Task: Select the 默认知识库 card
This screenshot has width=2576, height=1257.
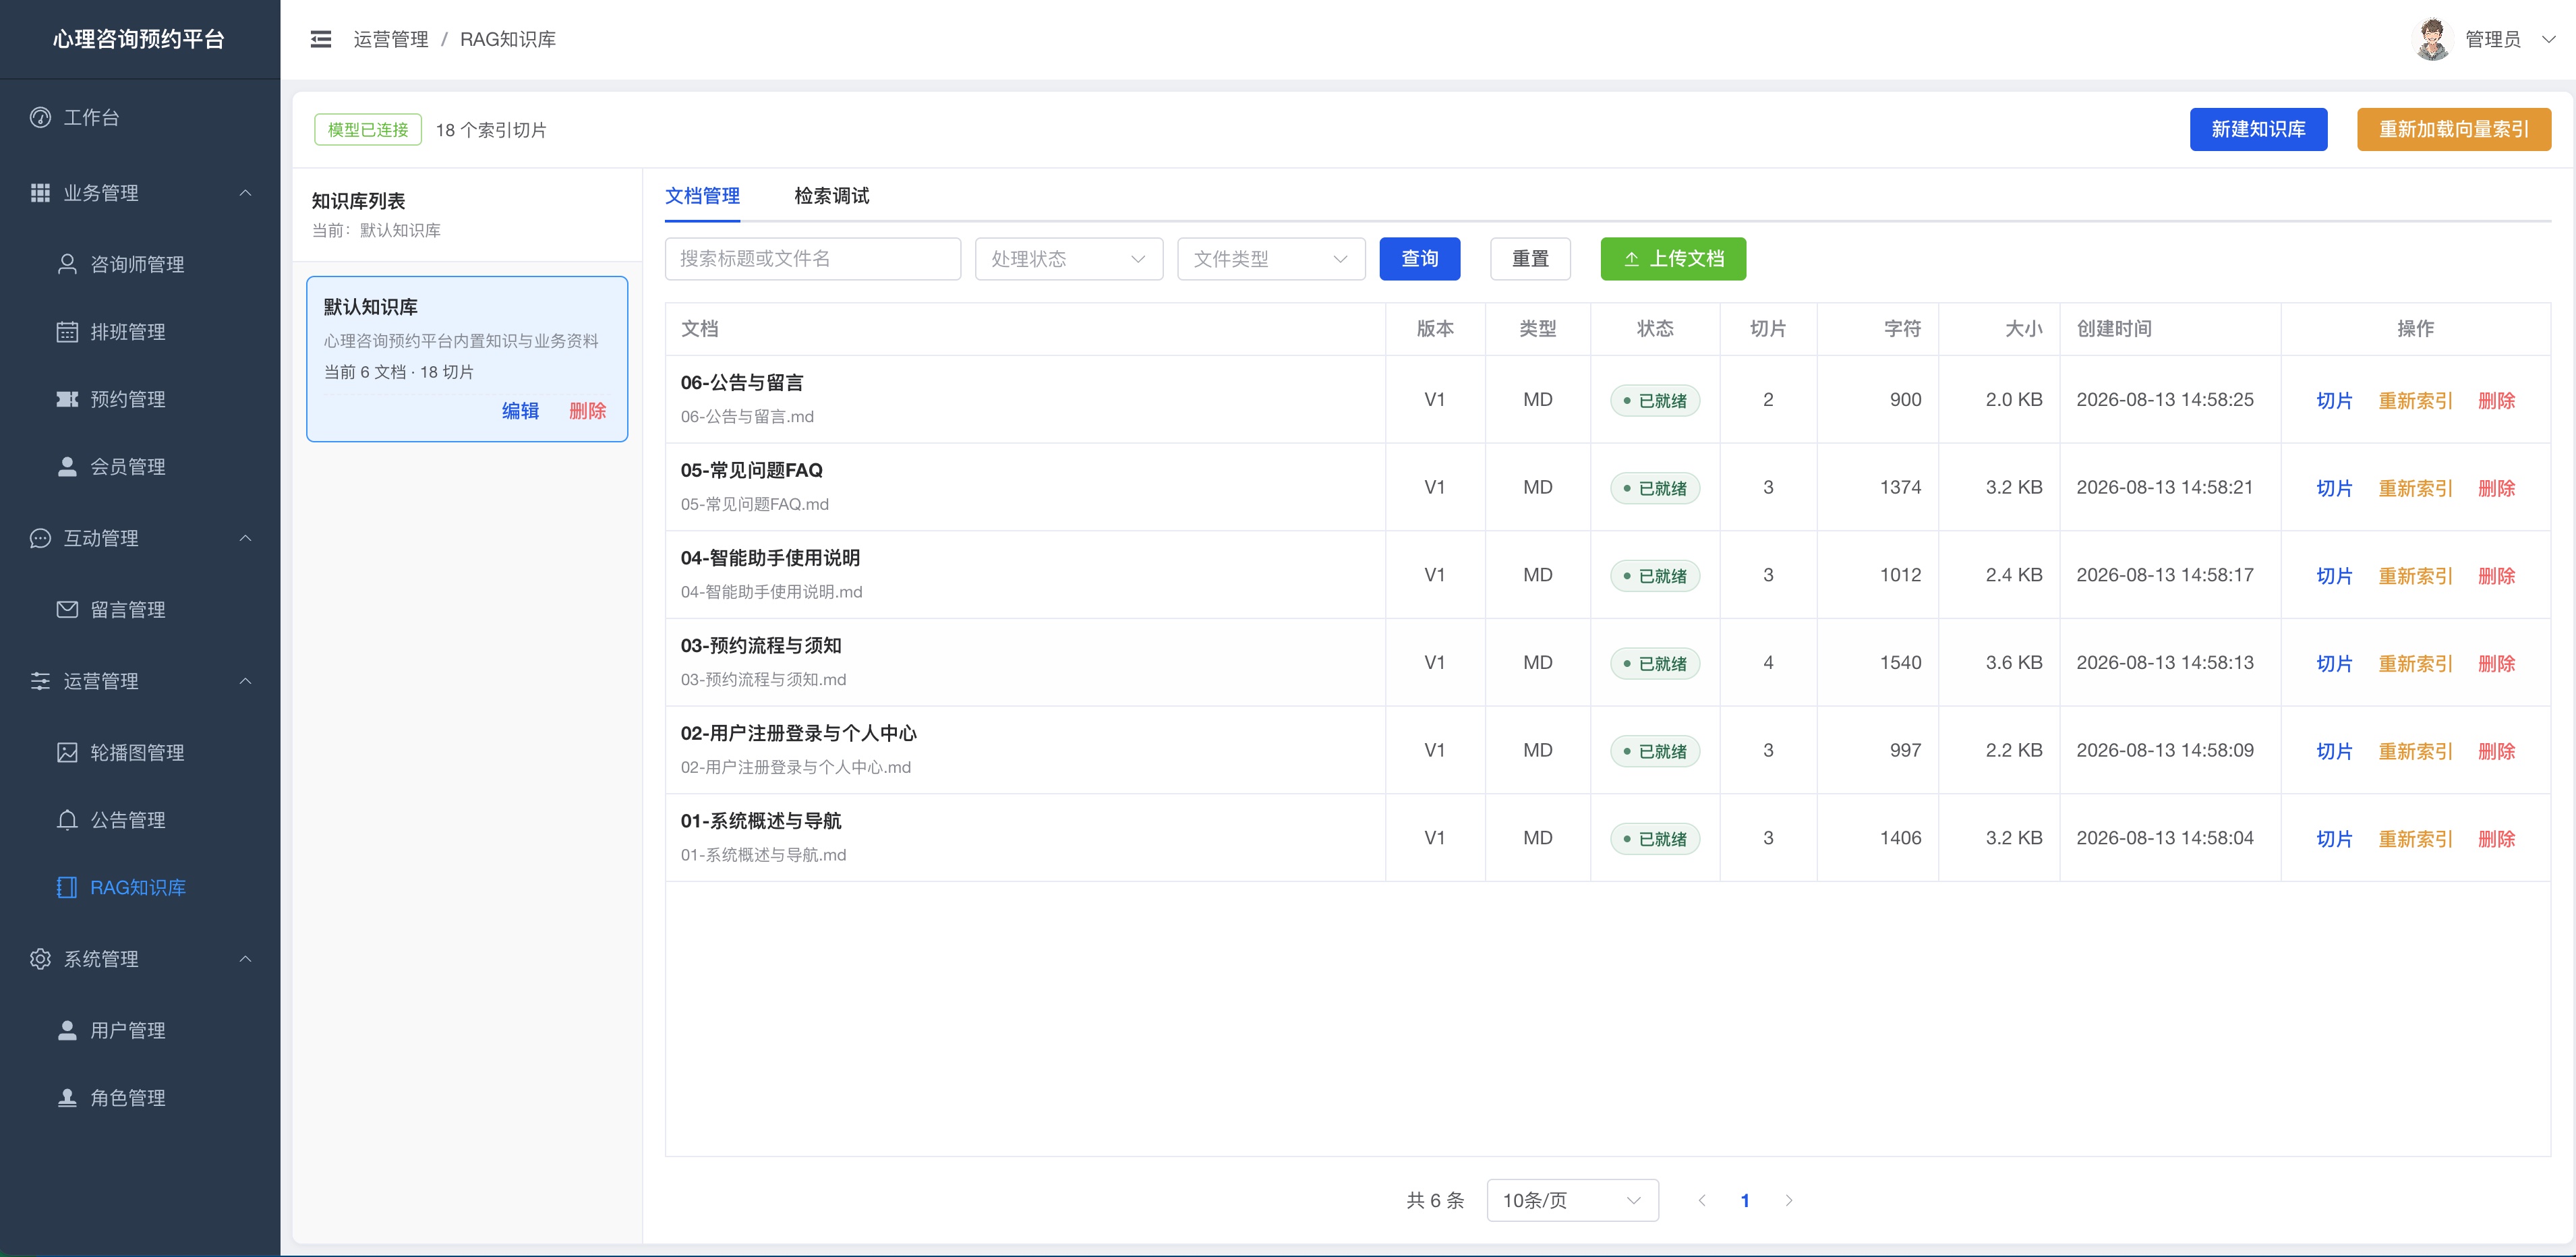Action: pos(467,359)
